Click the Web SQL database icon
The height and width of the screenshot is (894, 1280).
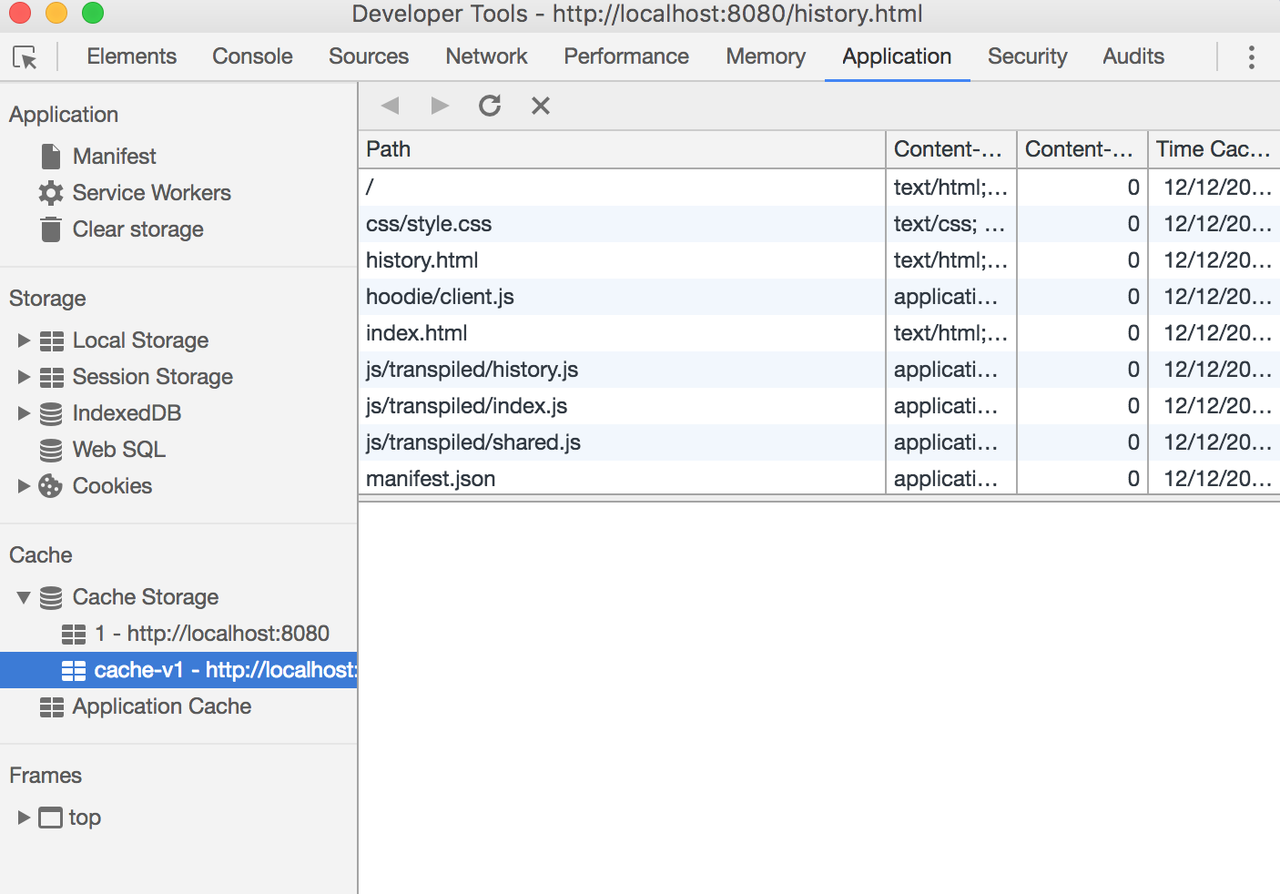[x=51, y=450]
